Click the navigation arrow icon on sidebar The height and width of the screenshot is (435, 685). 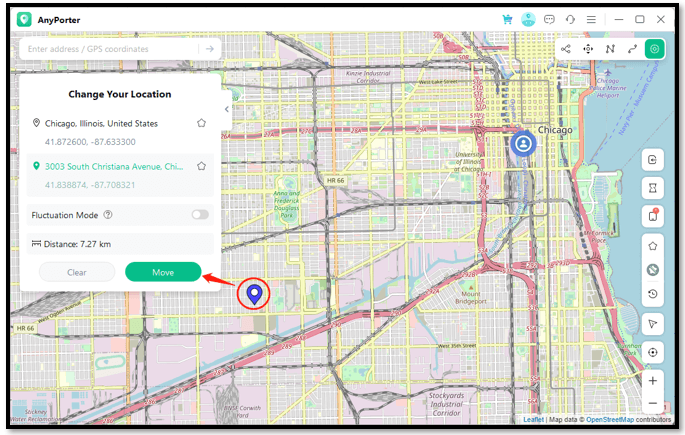pyautogui.click(x=653, y=324)
